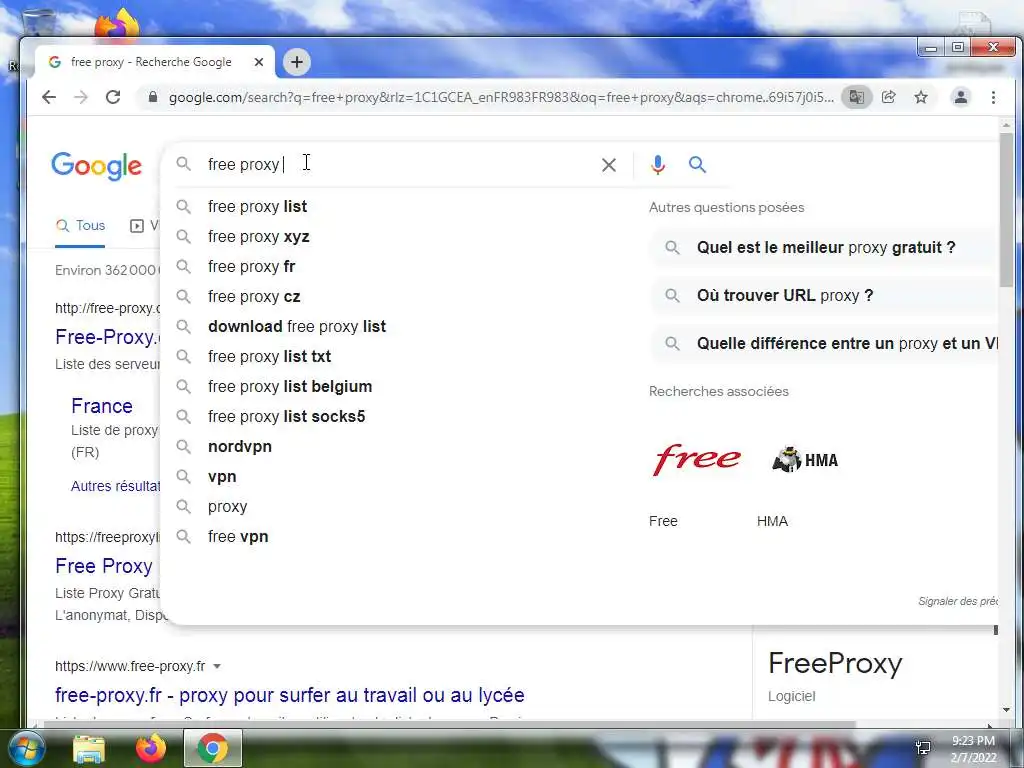Choose suggestion download free proxy list
Viewport: 1024px width, 768px height.
[296, 327]
